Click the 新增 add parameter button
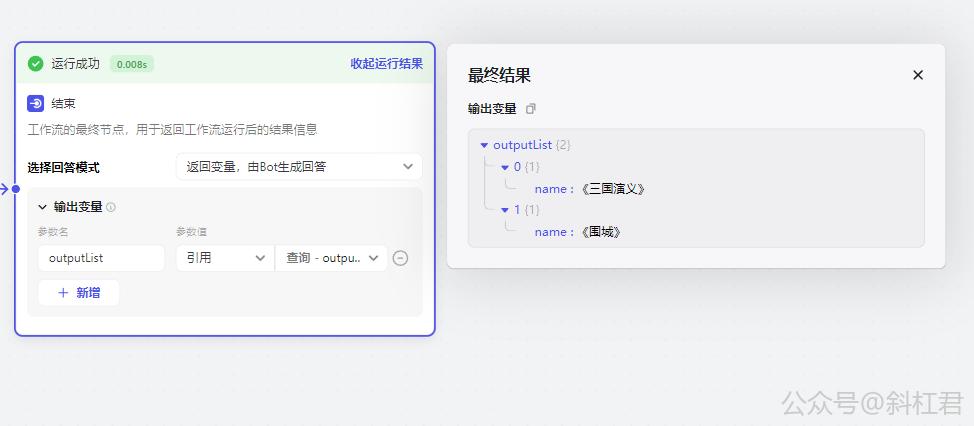The height and width of the screenshot is (426, 974). coord(78,293)
